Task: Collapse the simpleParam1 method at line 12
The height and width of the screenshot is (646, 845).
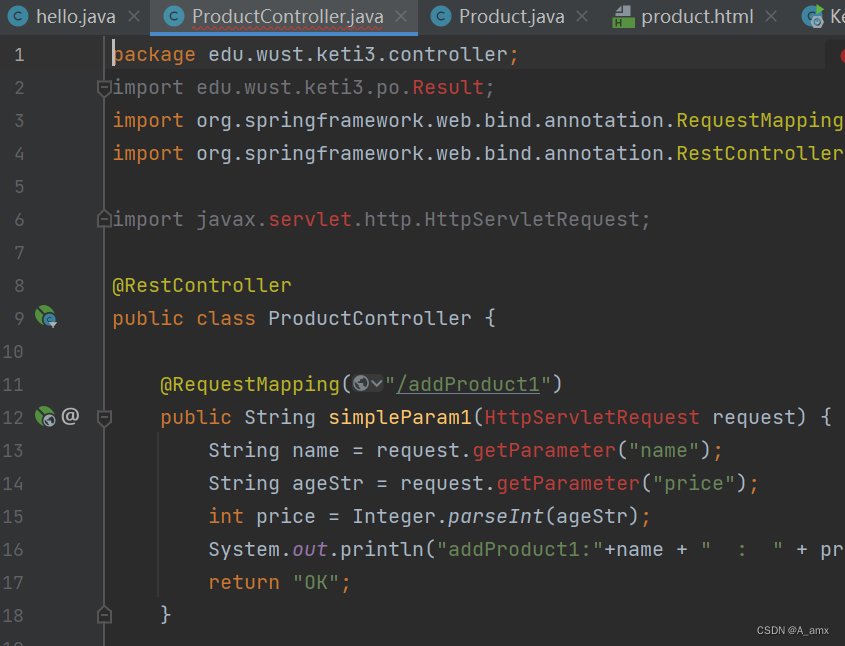Action: pos(104,418)
